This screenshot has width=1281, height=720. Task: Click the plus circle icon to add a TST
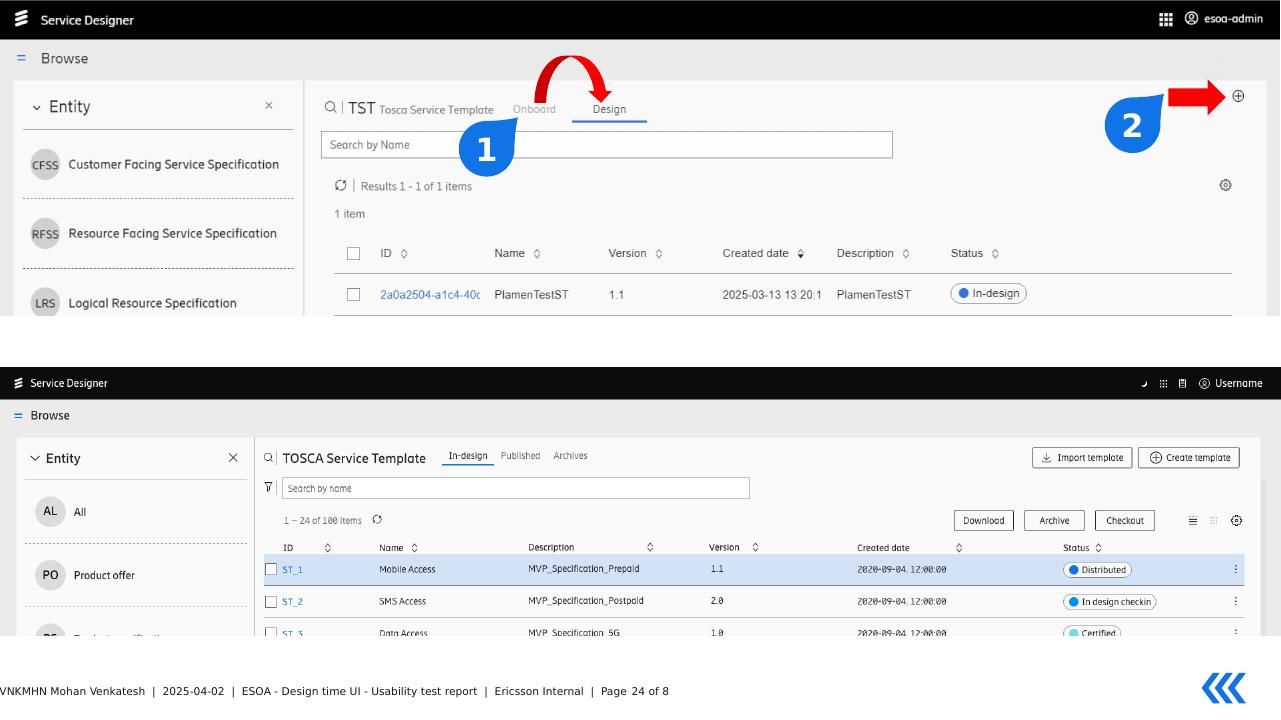click(1238, 96)
